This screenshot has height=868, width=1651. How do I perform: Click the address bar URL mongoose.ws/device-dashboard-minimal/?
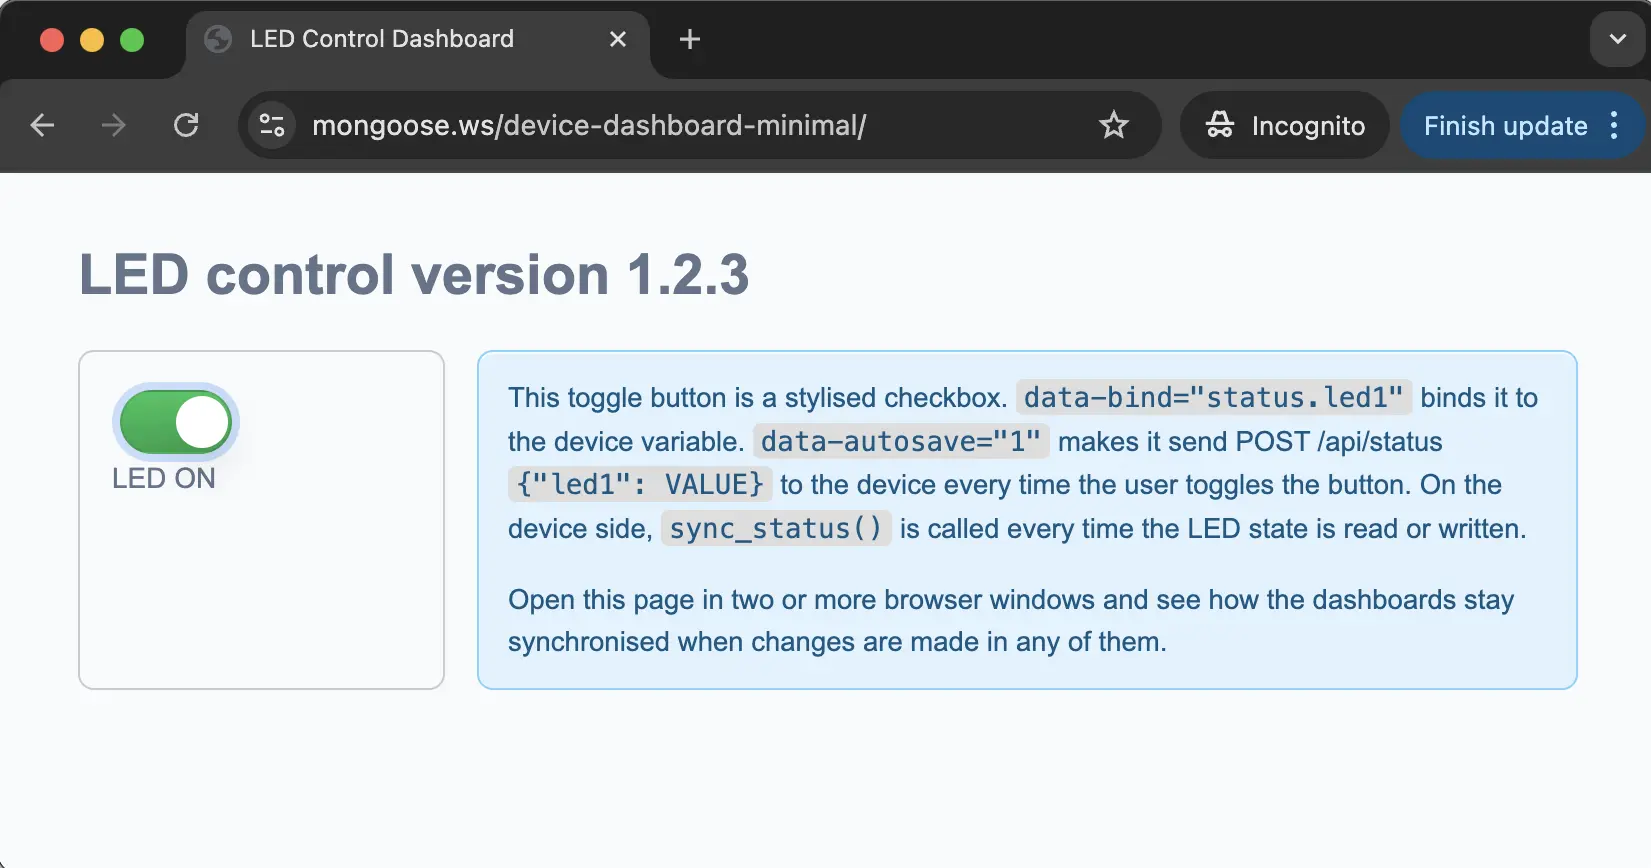589,126
